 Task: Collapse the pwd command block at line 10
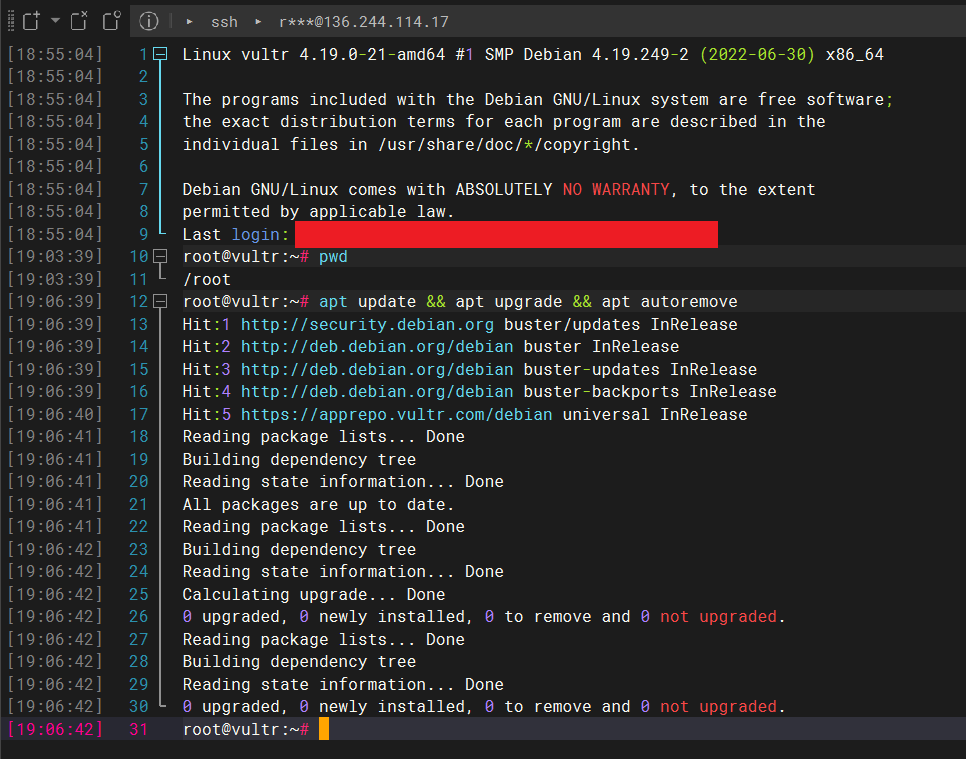click(x=160, y=256)
